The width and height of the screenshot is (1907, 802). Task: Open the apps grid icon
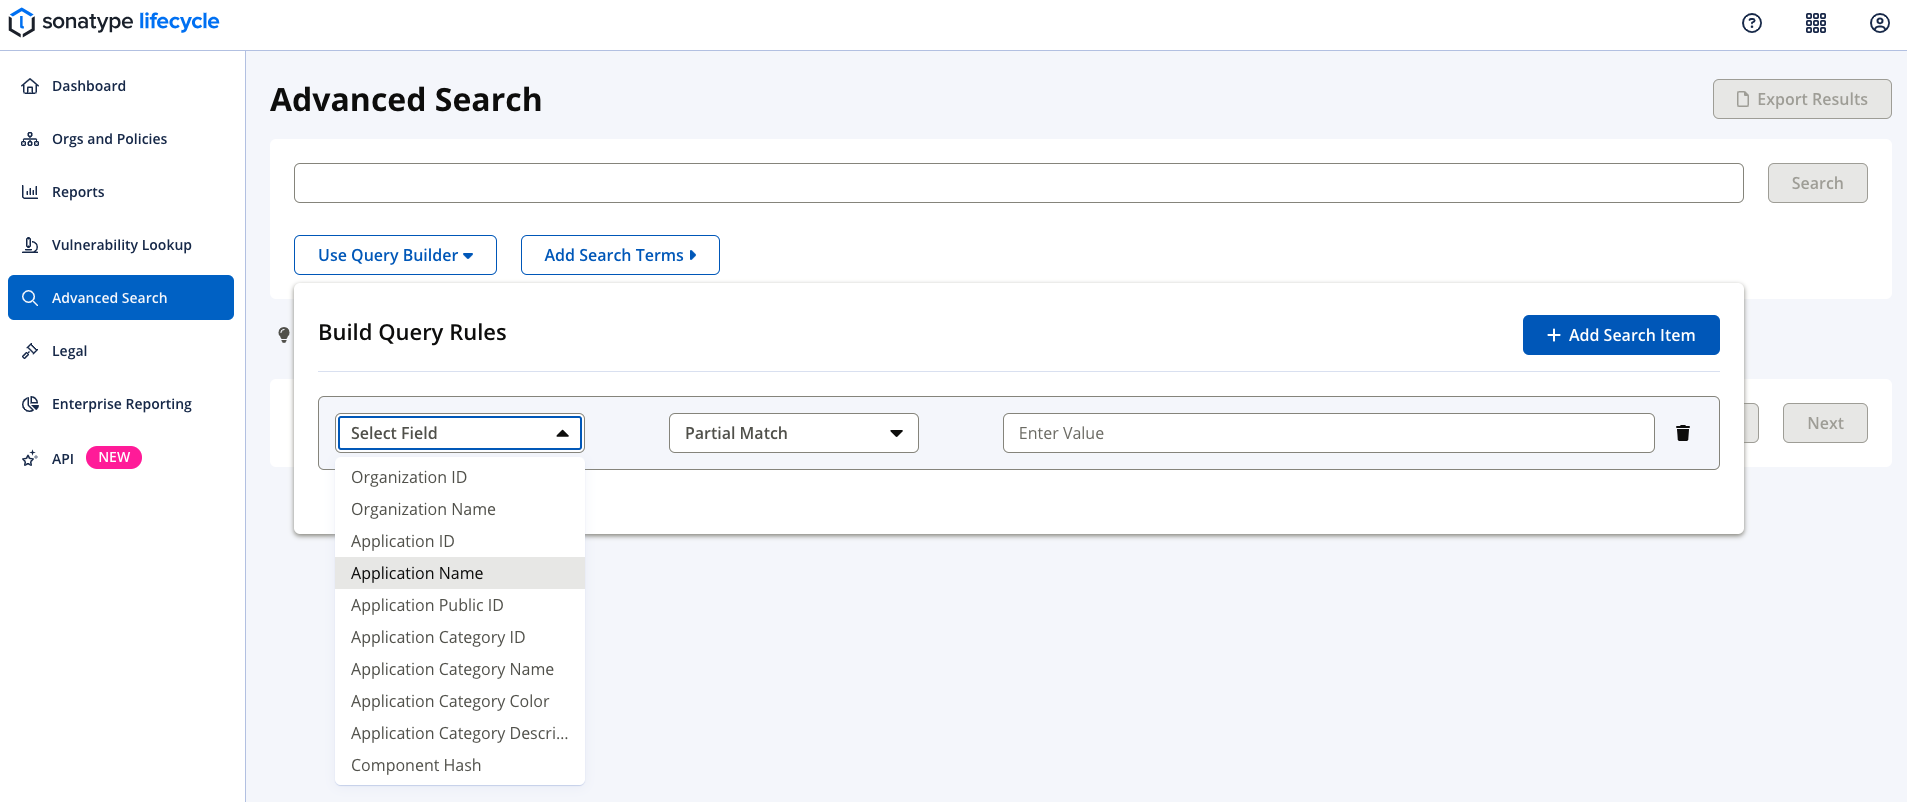[1815, 23]
